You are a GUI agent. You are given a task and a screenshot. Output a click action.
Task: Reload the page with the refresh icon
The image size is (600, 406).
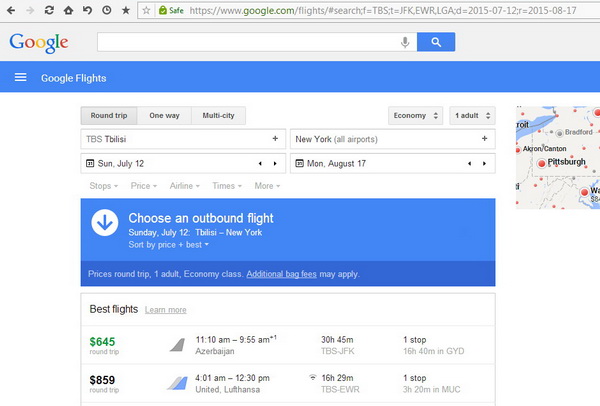click(x=49, y=10)
